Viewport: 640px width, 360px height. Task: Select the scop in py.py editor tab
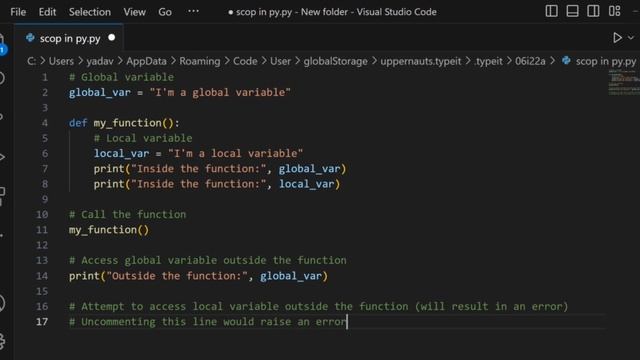pos(69,38)
